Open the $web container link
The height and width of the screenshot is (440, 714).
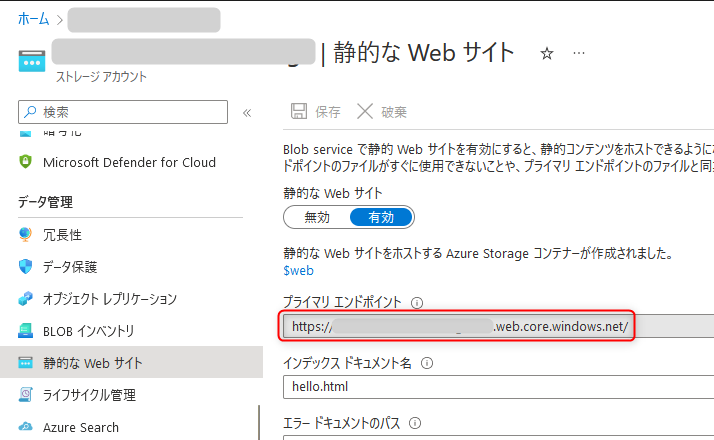pos(298,271)
